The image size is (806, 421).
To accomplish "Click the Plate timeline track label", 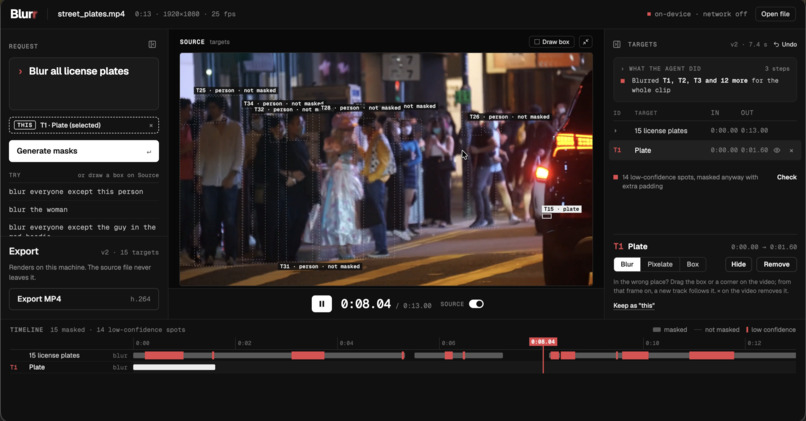I will pos(37,368).
